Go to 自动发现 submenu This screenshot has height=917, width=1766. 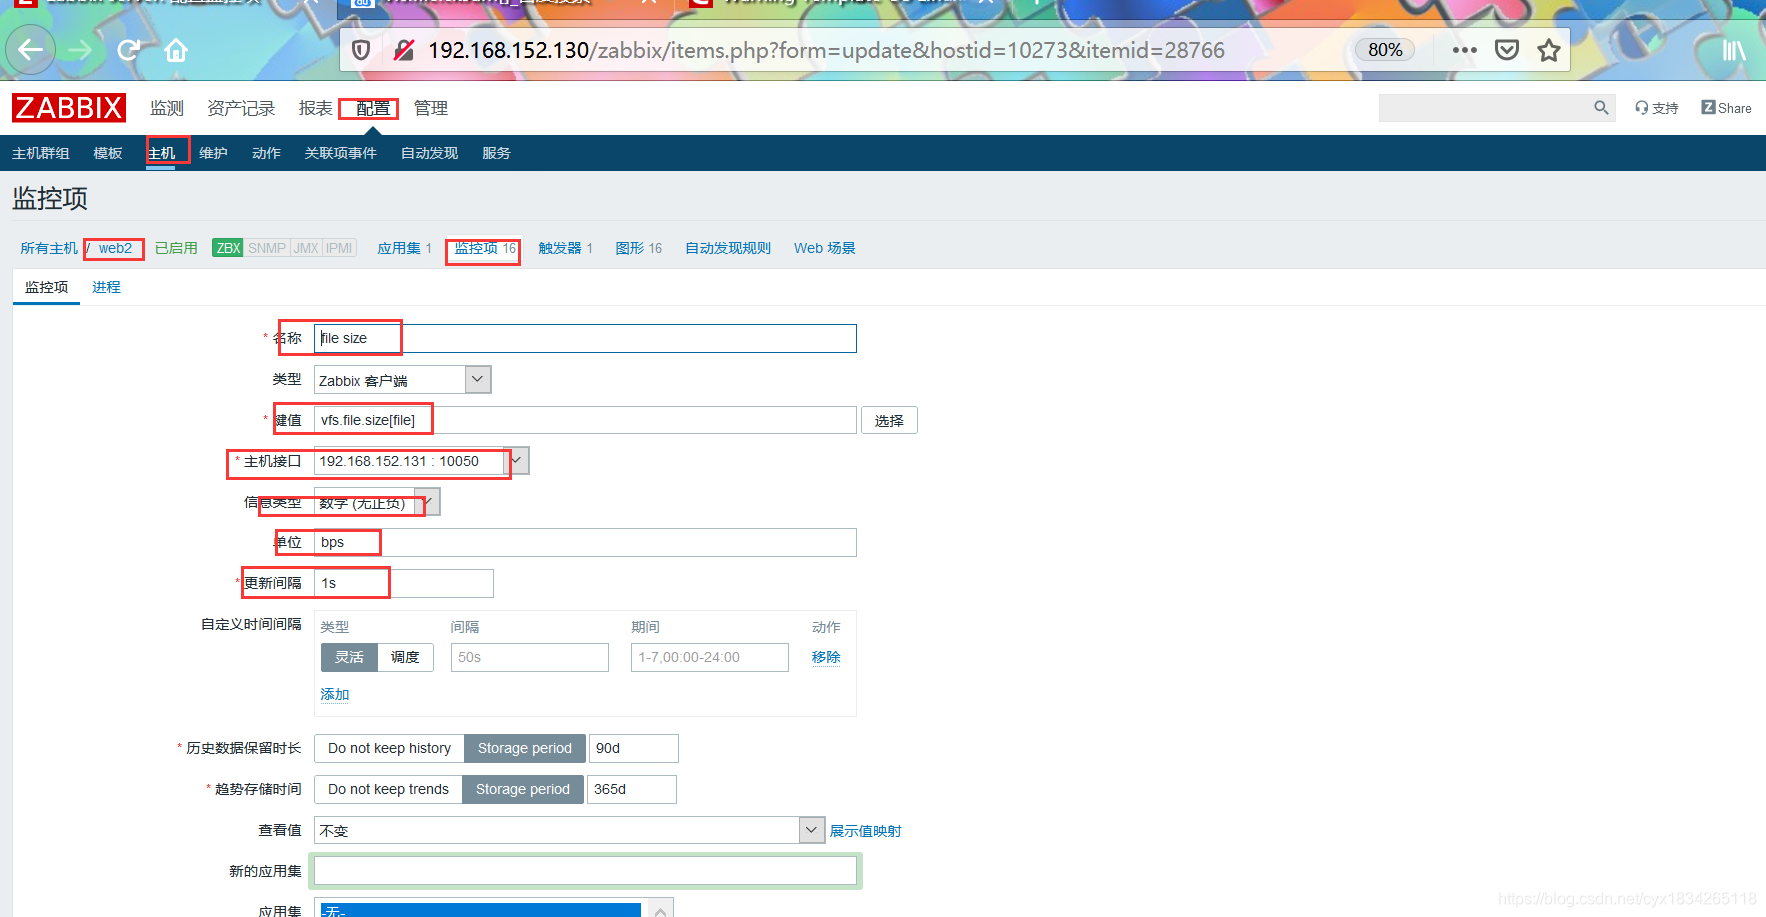pos(429,153)
